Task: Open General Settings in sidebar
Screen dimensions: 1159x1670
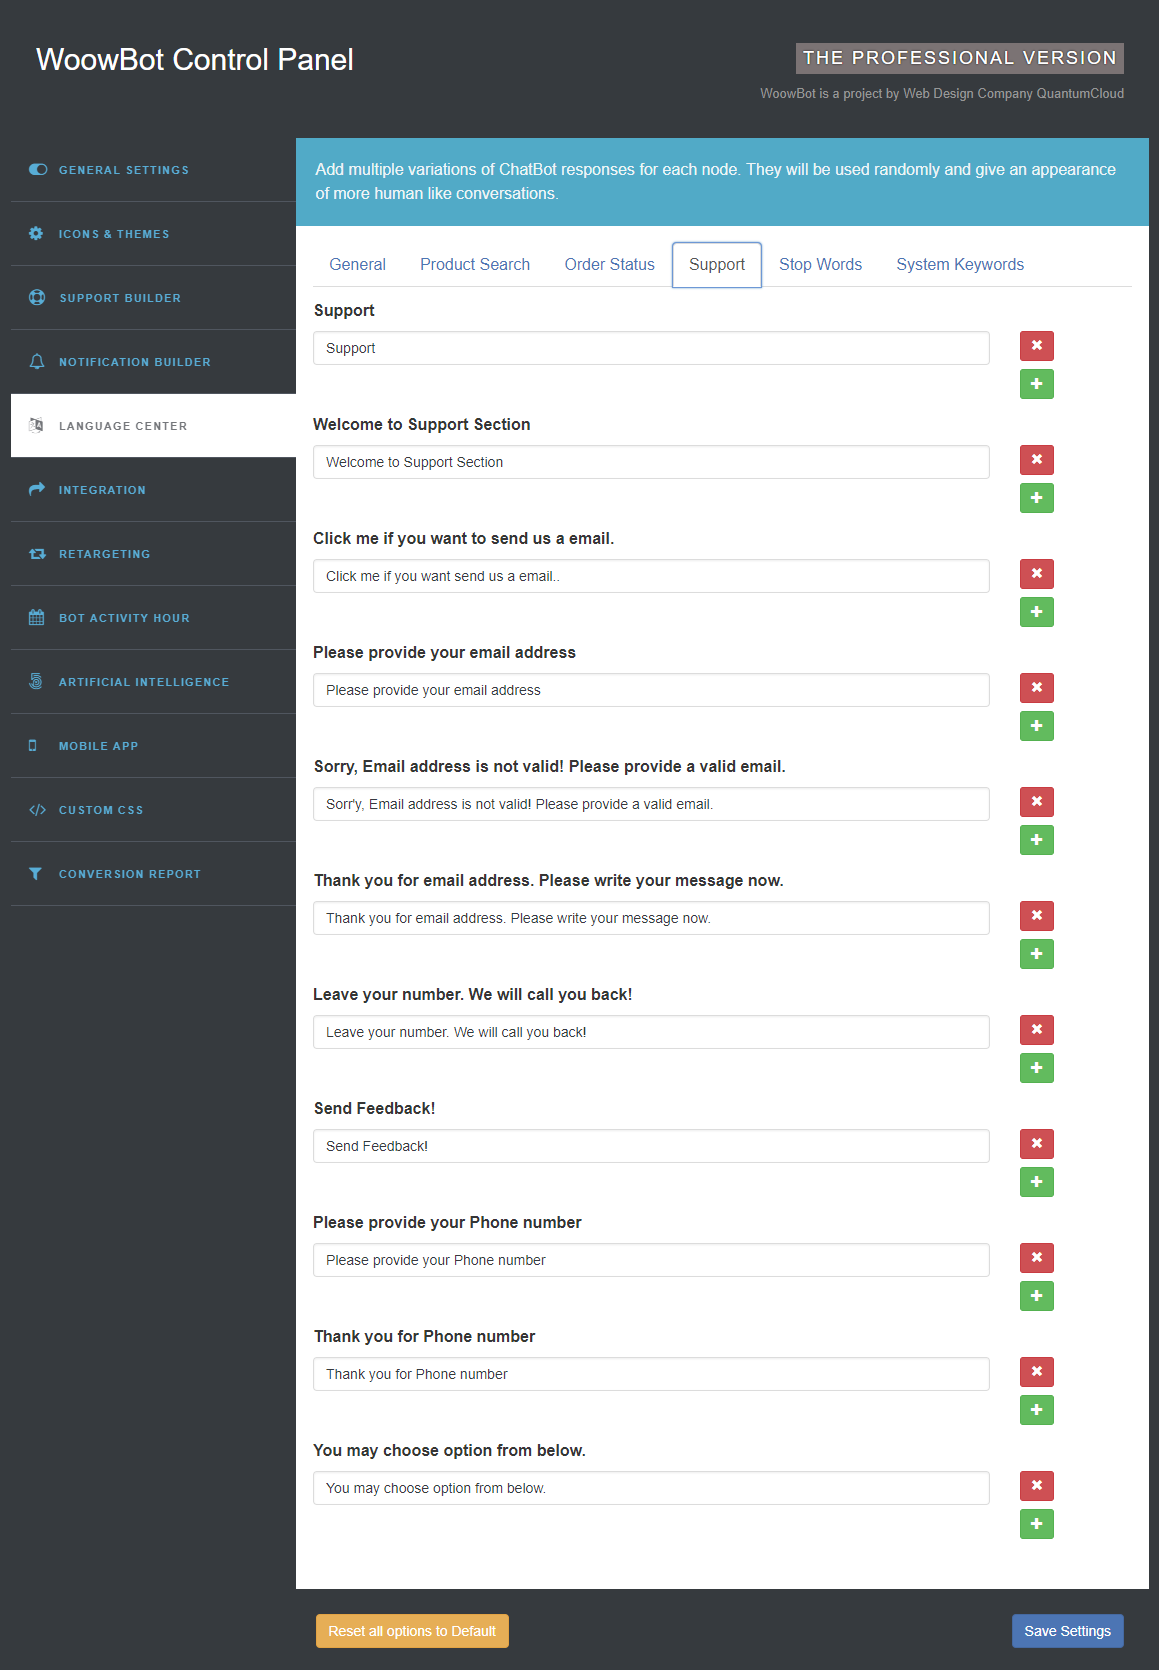Action: click(x=153, y=170)
